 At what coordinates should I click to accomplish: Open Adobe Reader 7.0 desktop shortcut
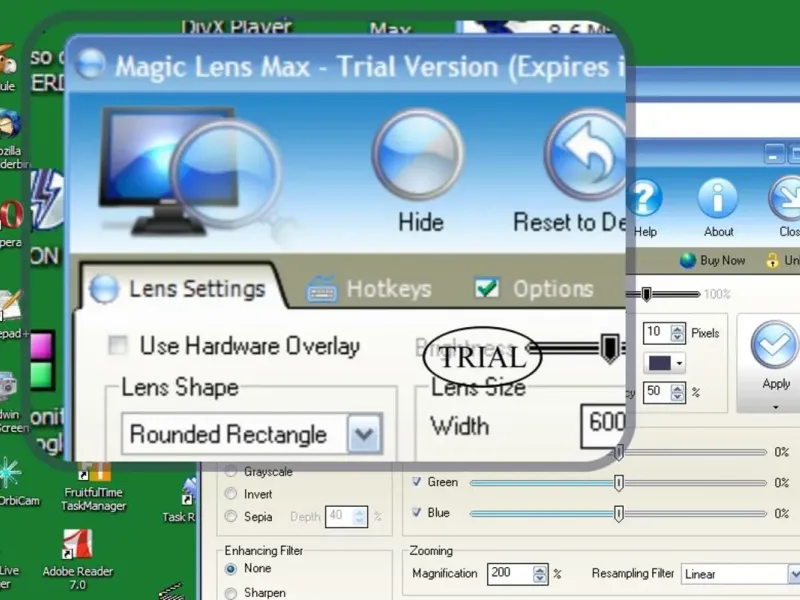click(78, 560)
